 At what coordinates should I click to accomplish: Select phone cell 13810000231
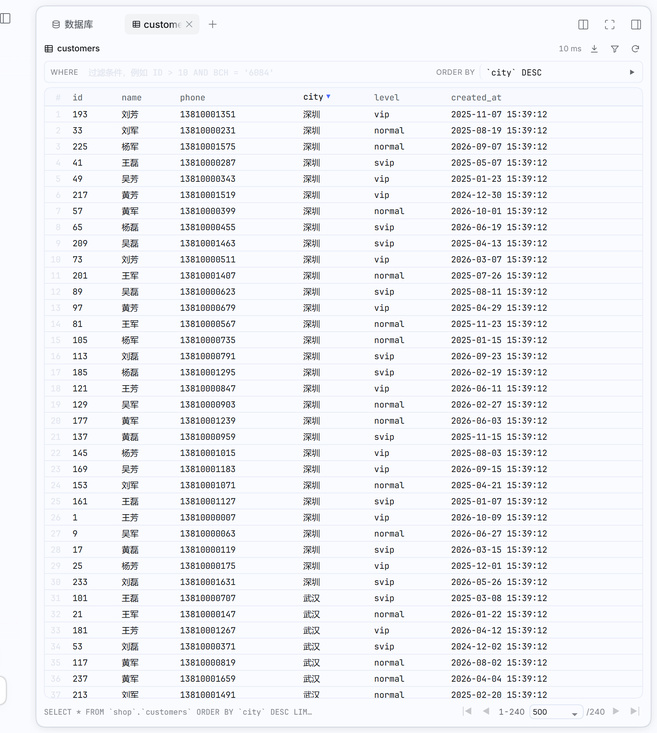[208, 130]
